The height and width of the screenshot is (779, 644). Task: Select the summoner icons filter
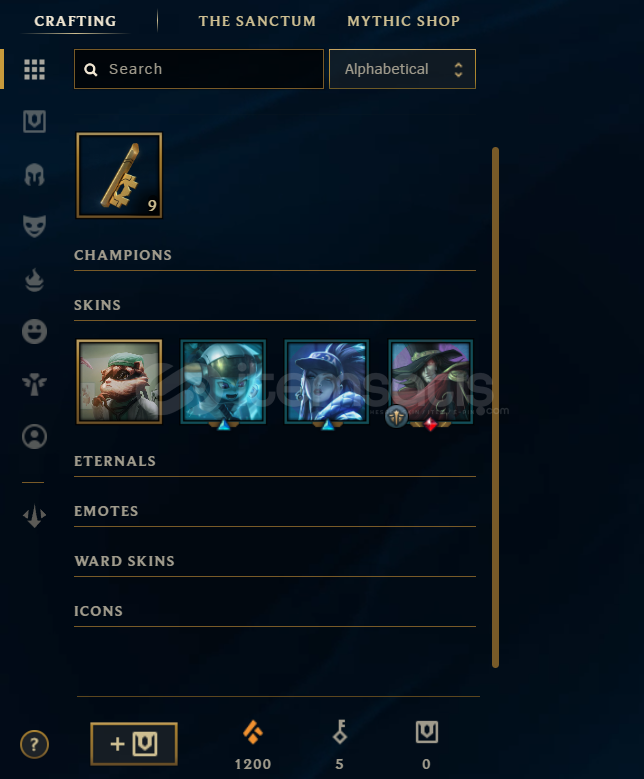(34, 437)
